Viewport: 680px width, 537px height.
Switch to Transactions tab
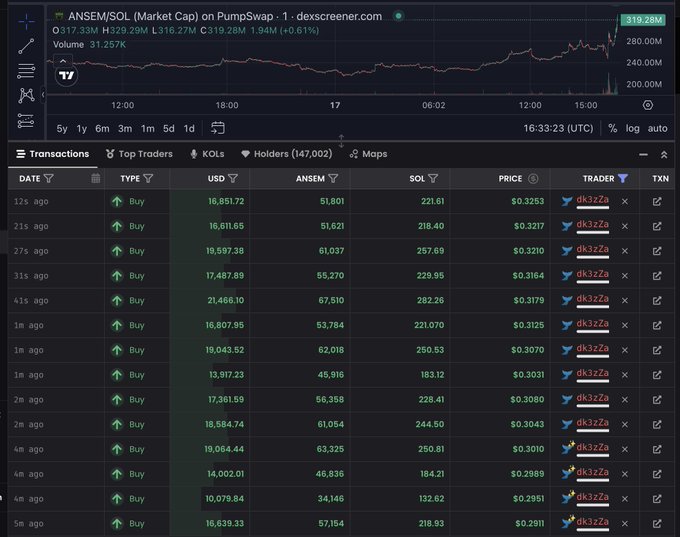point(52,154)
